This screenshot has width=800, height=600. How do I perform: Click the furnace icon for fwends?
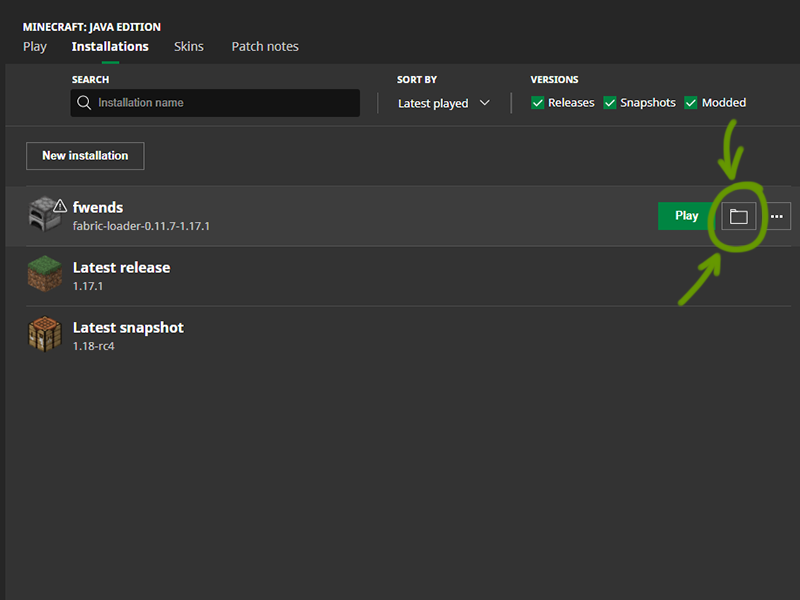43,215
